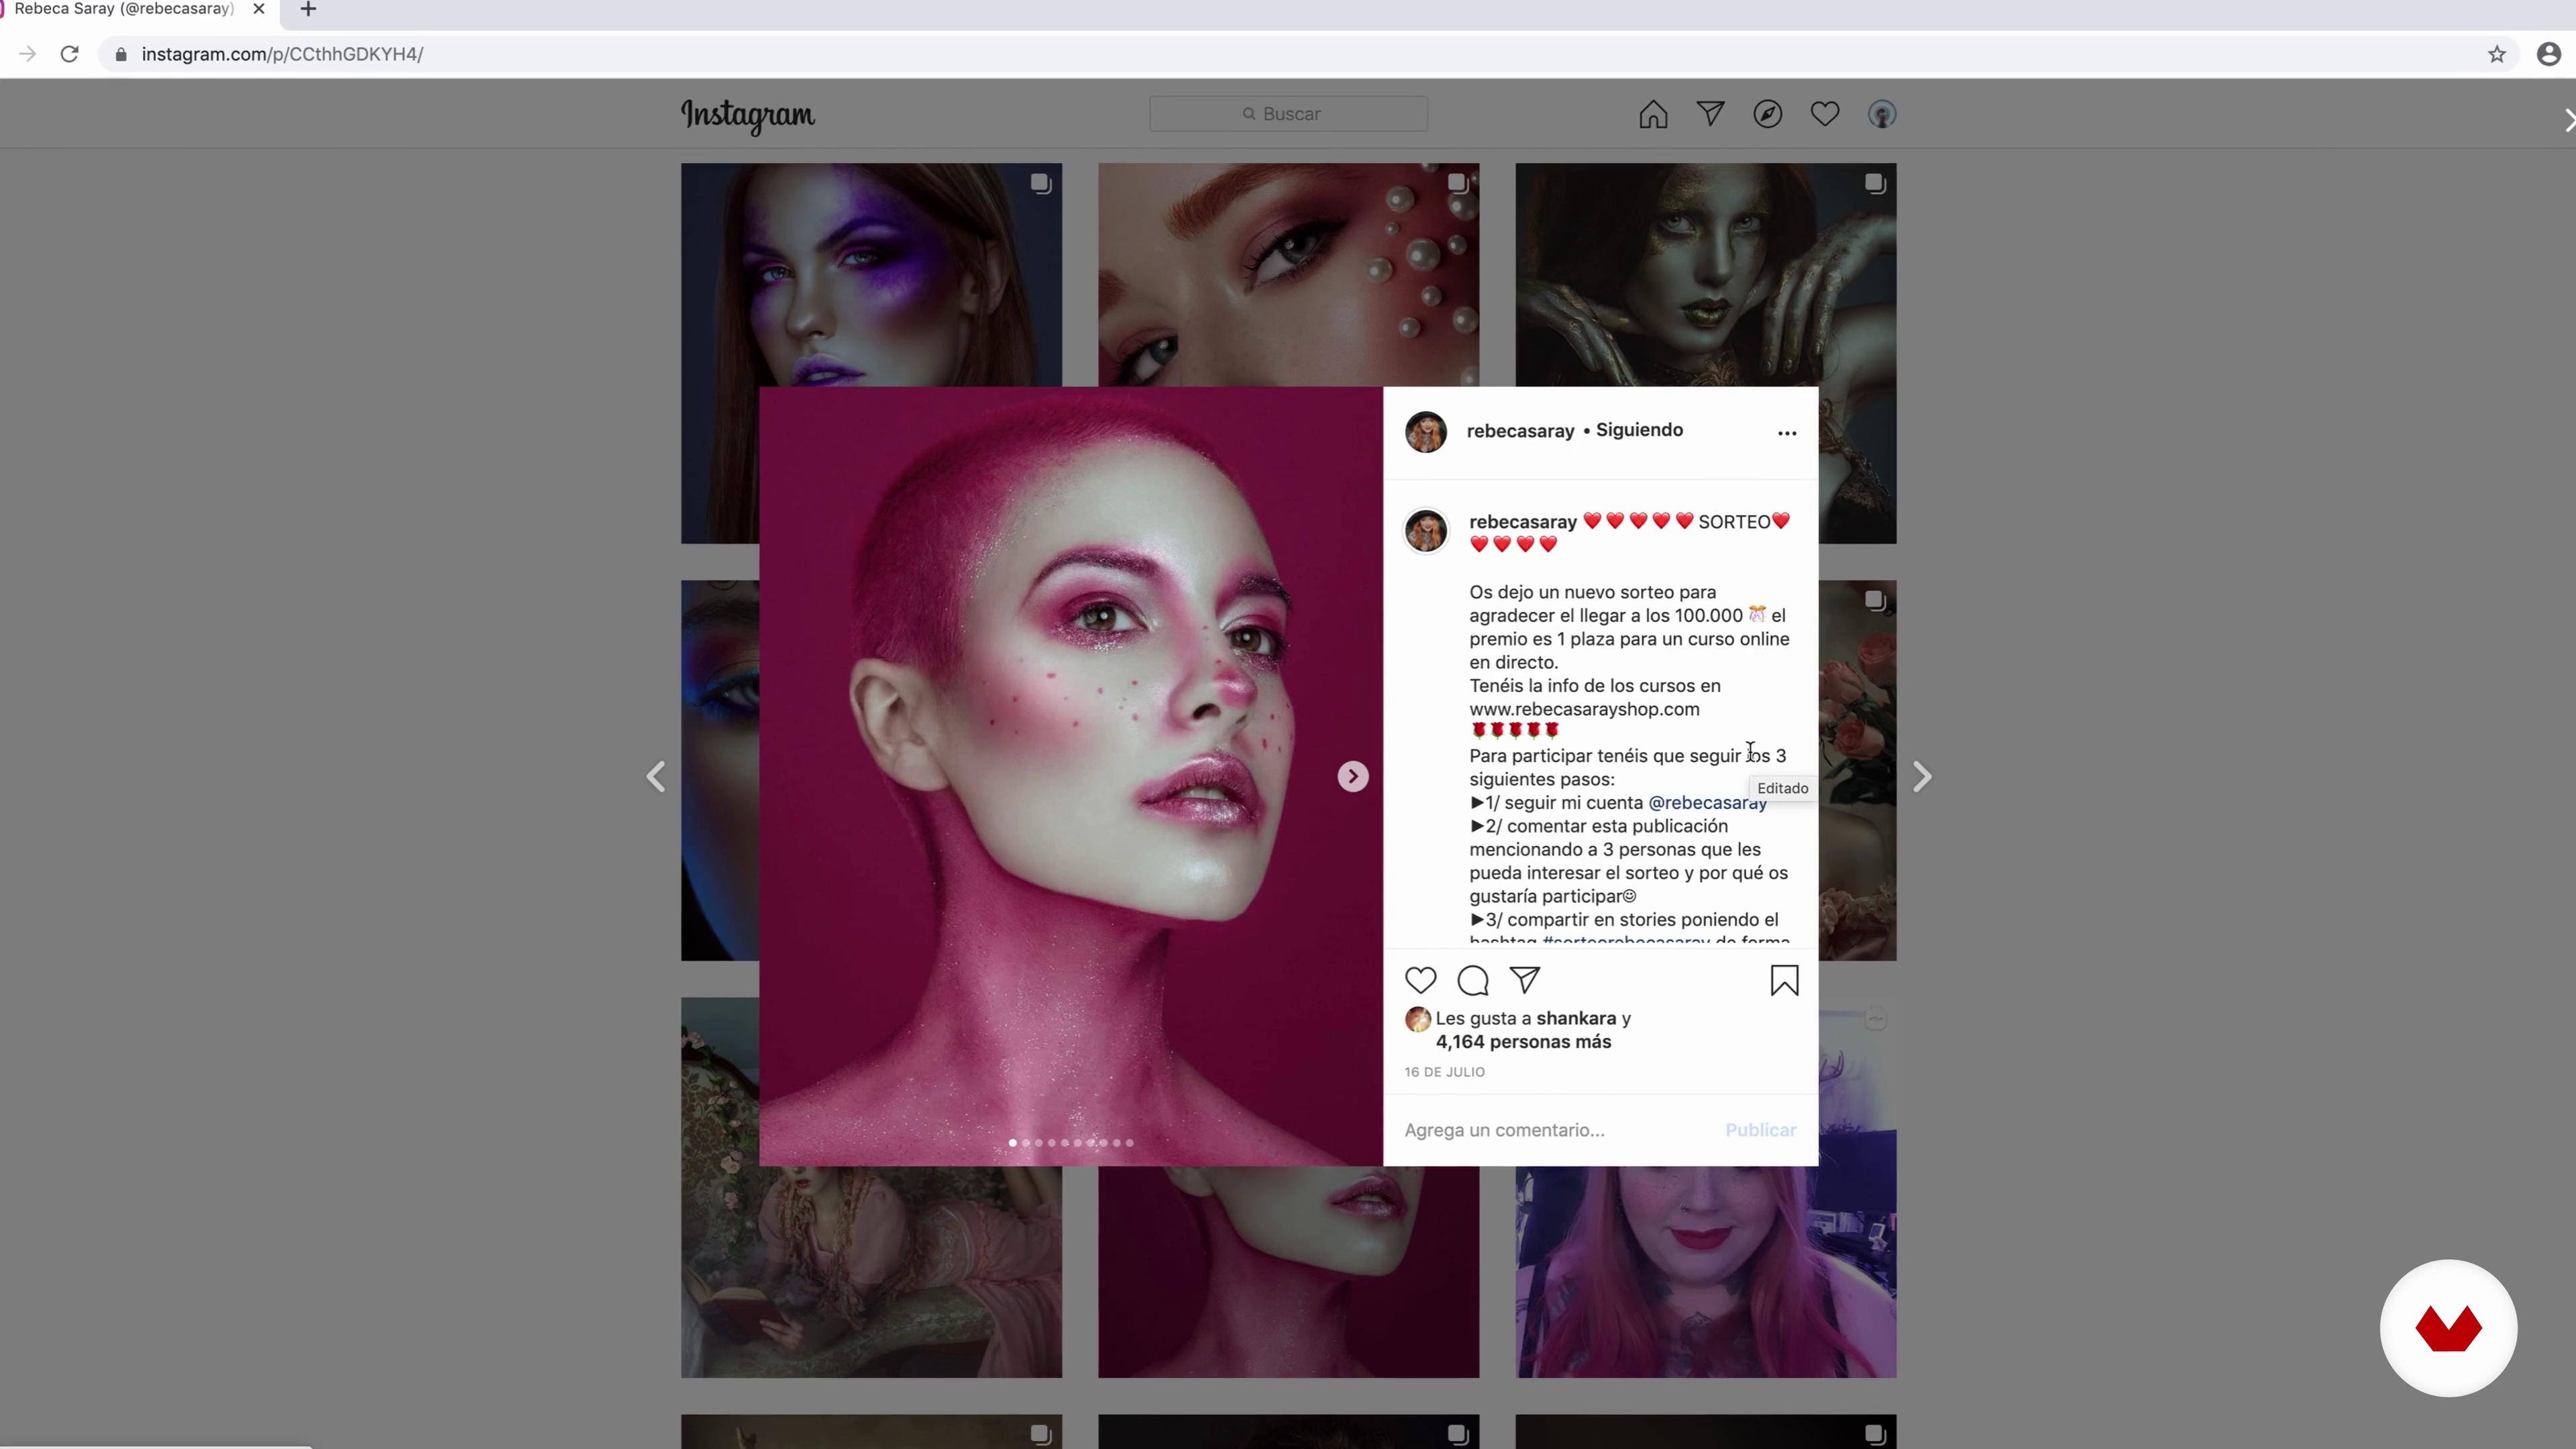This screenshot has height=1449, width=2576.
Task: Open direct messages paper plane icon
Action: point(1710,114)
